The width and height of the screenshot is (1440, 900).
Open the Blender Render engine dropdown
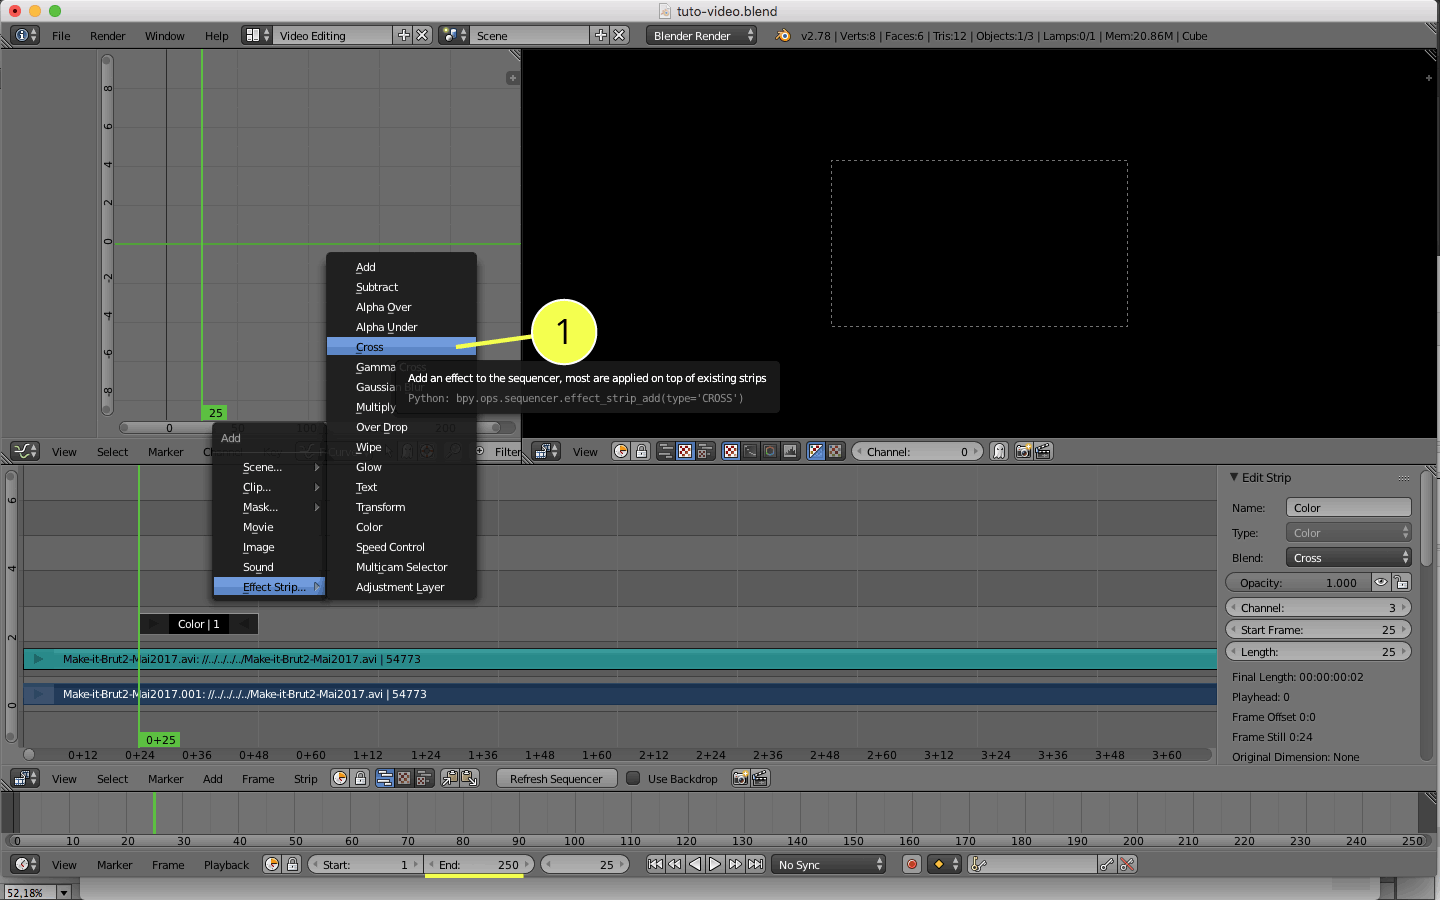point(700,35)
